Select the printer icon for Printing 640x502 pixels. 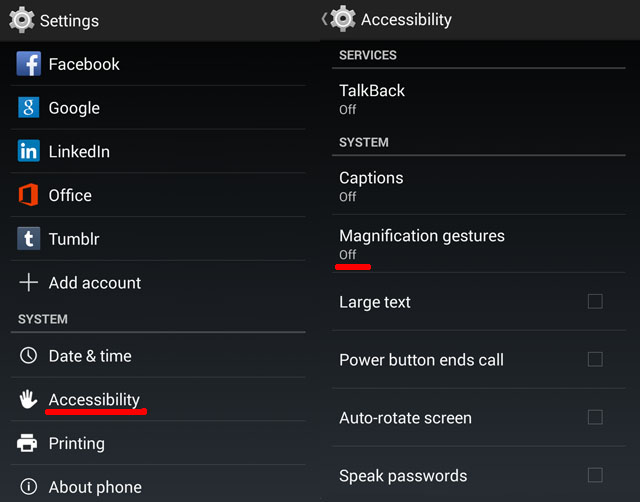pyautogui.click(x=27, y=443)
